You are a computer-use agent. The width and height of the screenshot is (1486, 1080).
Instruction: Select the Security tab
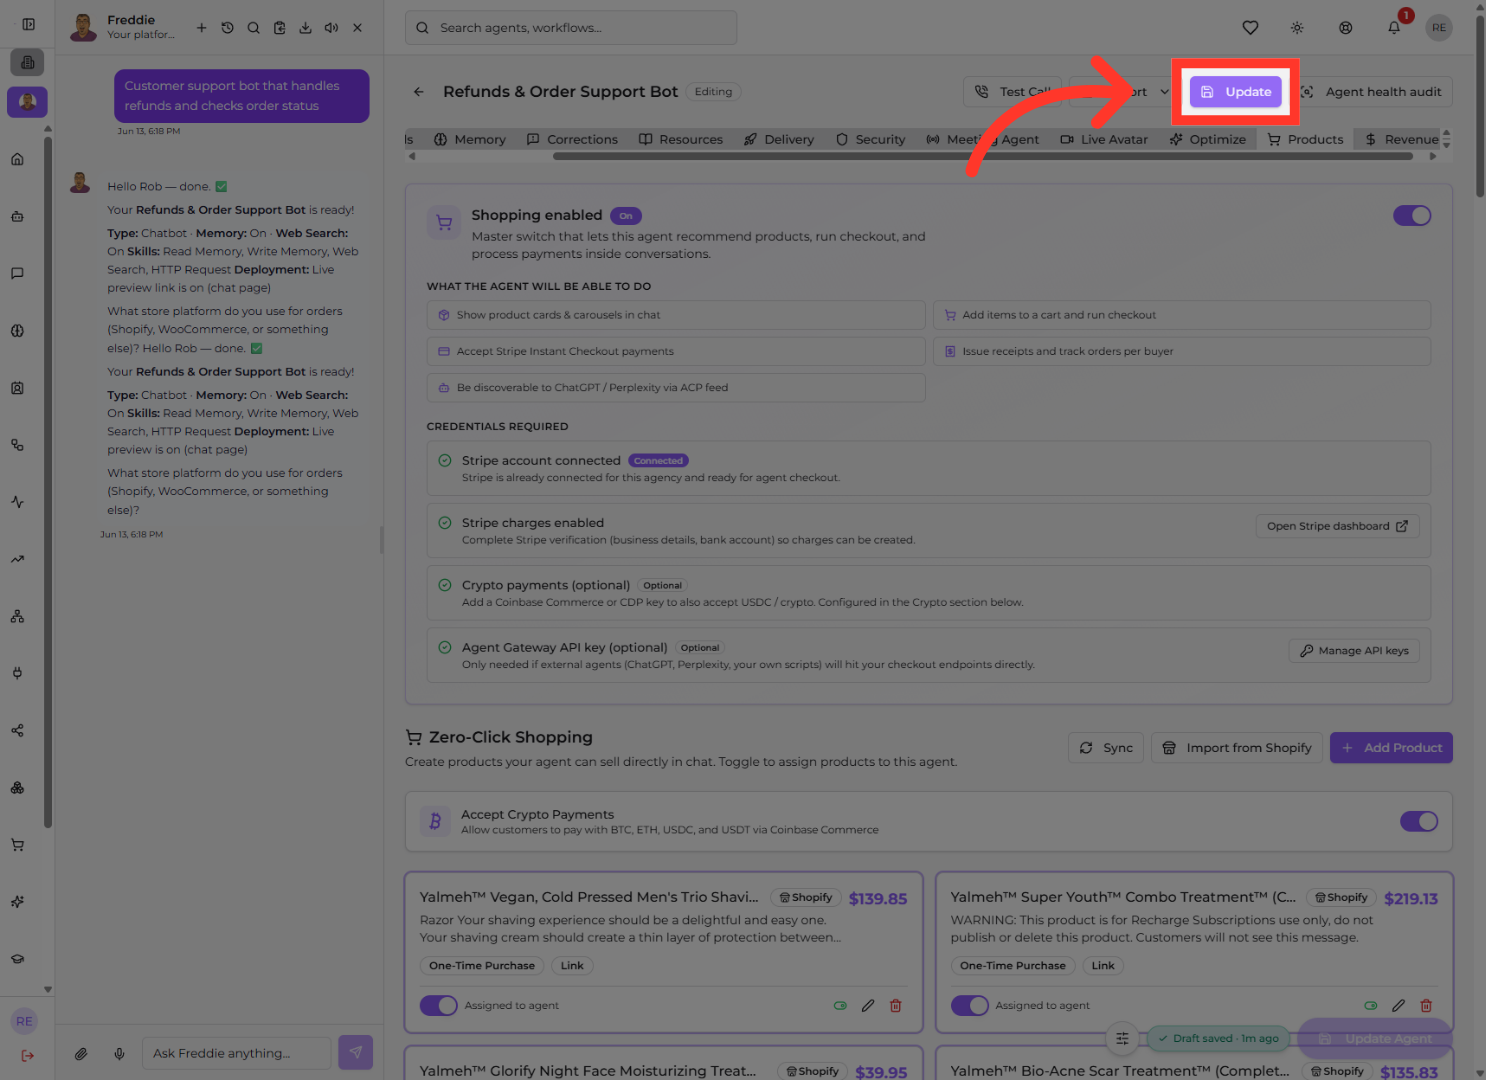(870, 140)
